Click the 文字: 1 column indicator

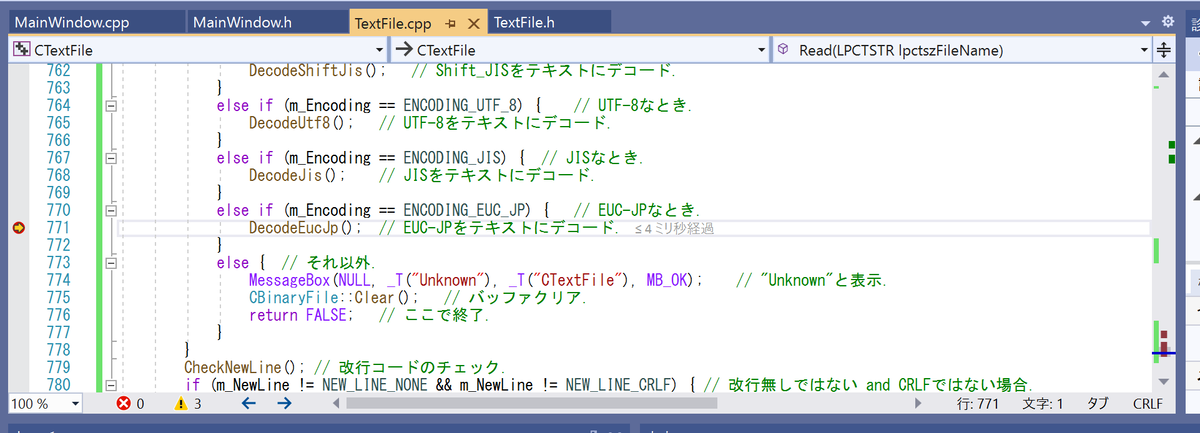1041,404
